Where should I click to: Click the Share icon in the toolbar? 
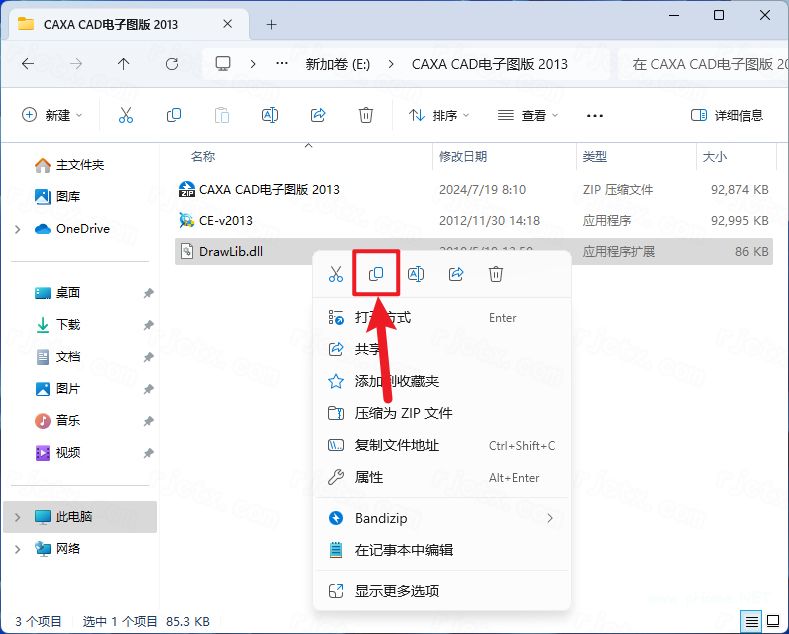[x=318, y=115]
